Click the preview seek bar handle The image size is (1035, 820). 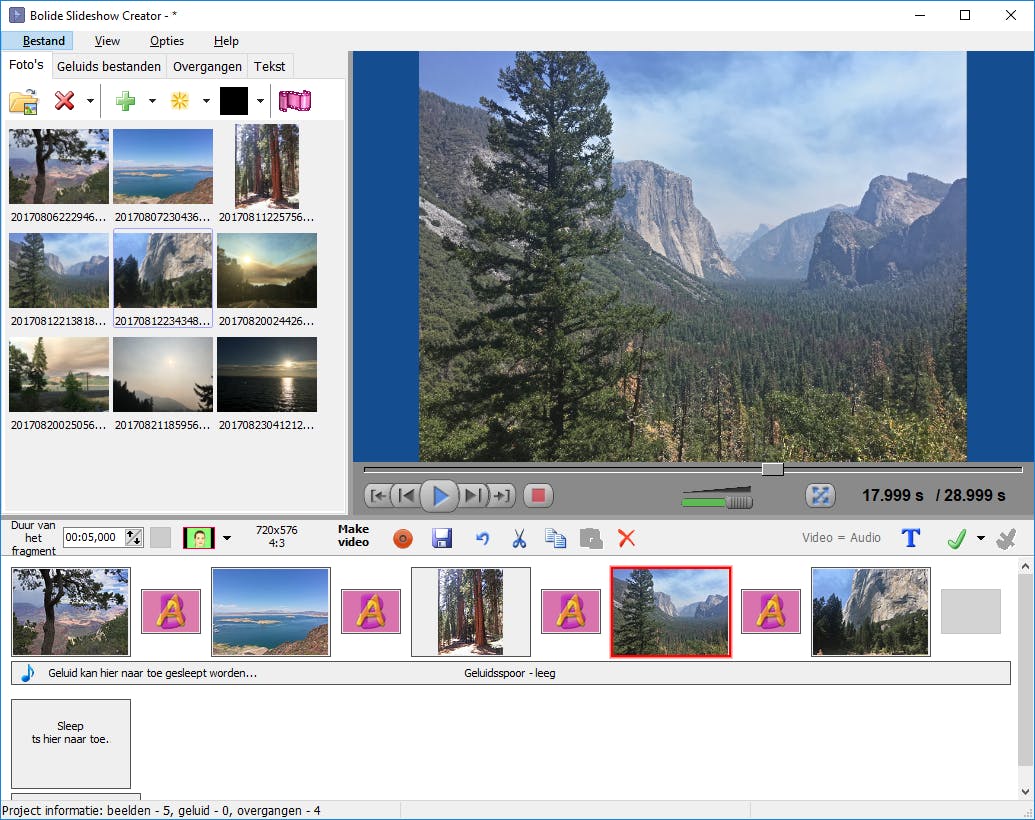click(x=772, y=469)
